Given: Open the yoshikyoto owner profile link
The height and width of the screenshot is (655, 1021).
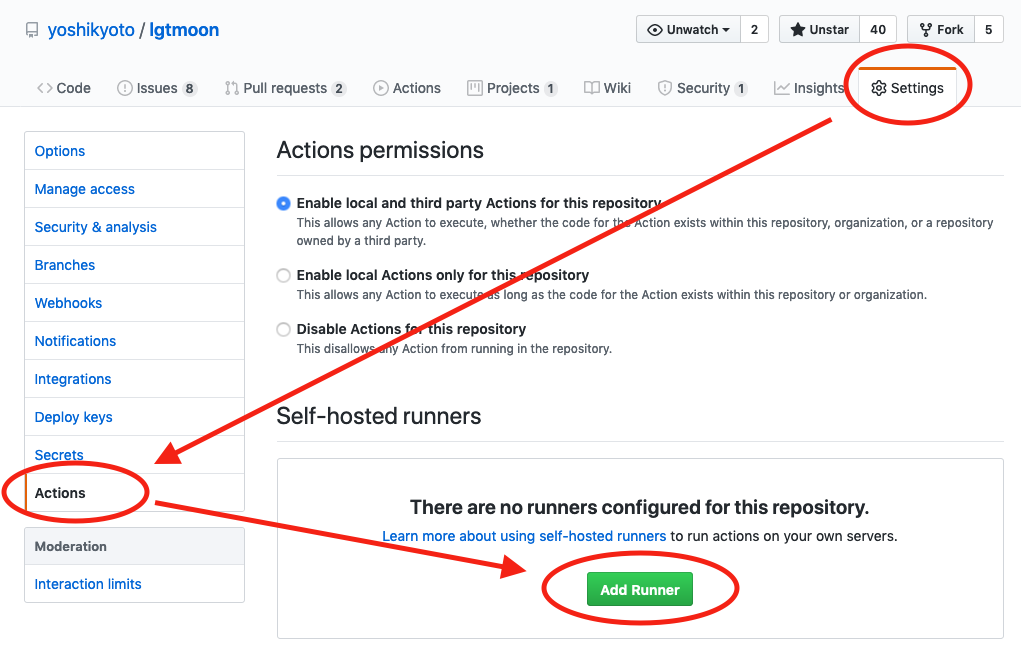Looking at the screenshot, I should tap(91, 30).
